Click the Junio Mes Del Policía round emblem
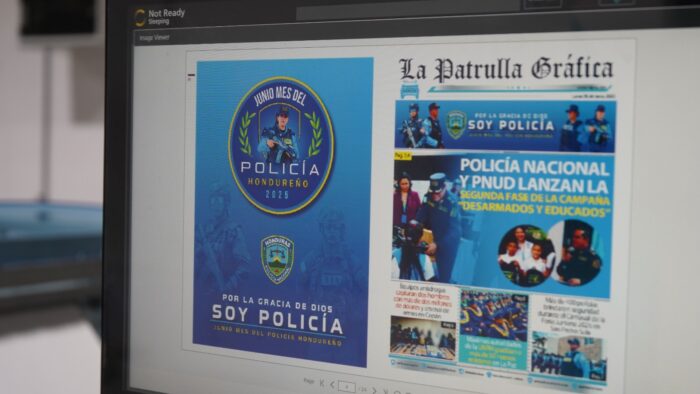Image resolution: width=700 pixels, height=394 pixels. [281, 145]
